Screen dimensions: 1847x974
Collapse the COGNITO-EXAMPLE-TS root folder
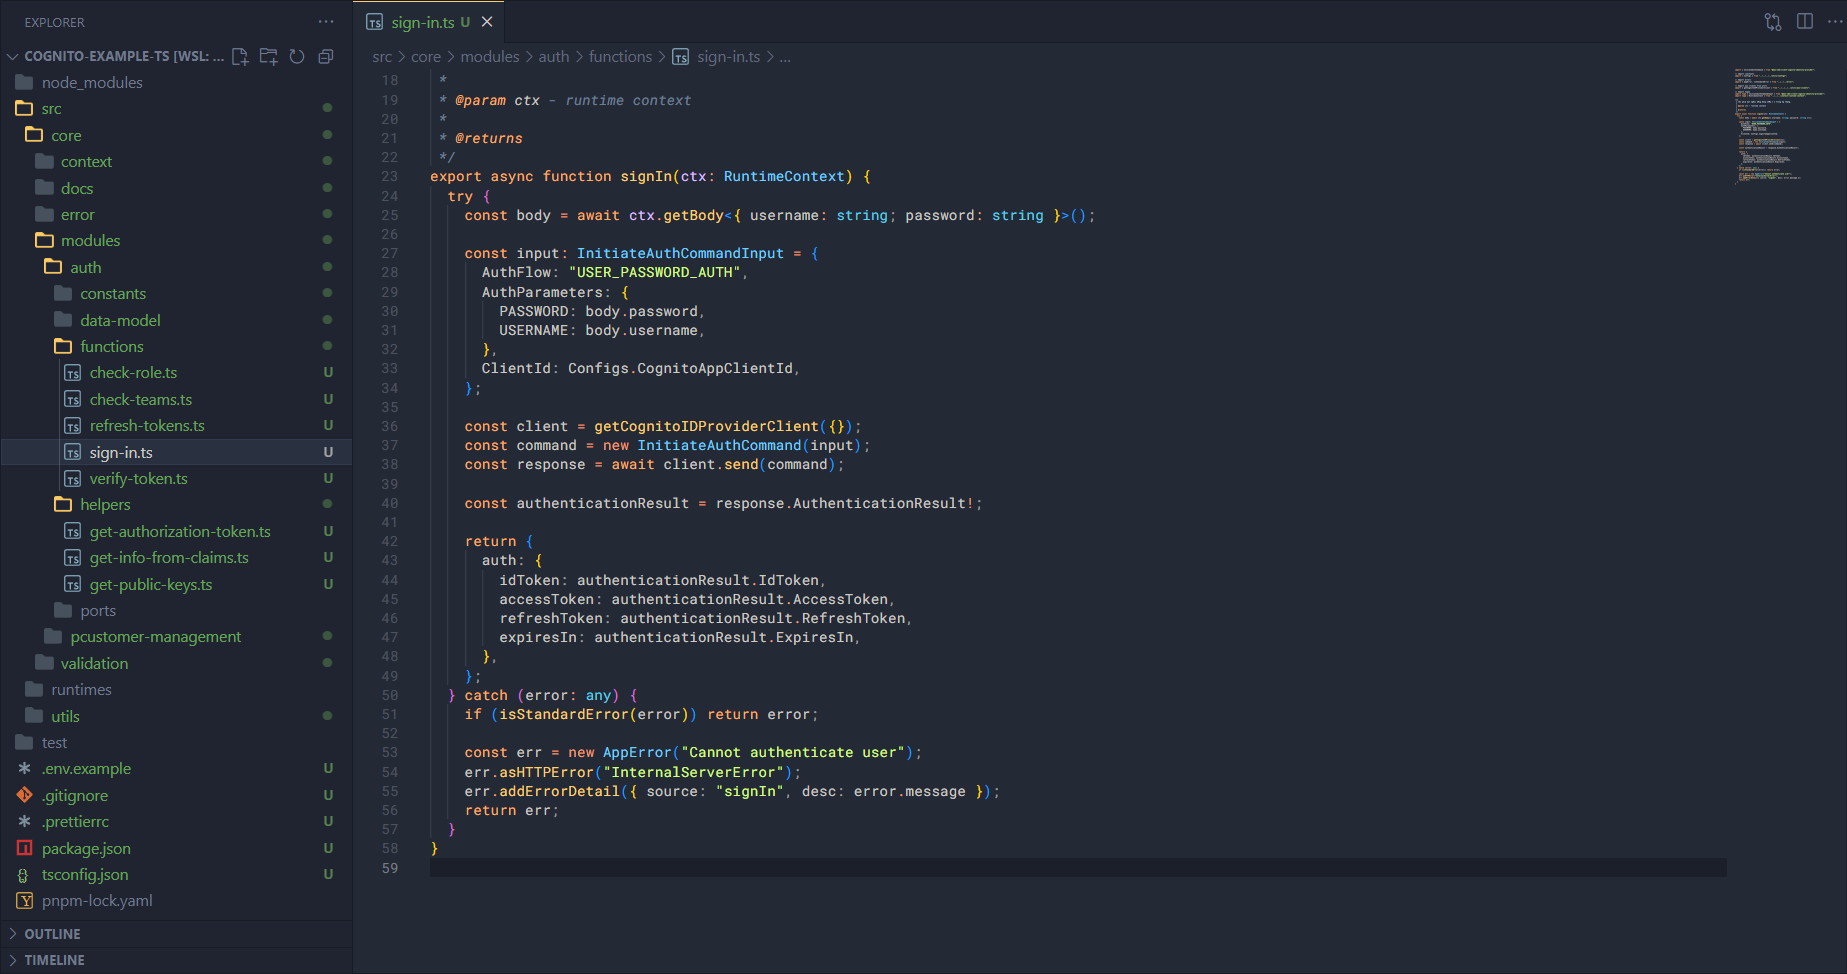[13, 56]
